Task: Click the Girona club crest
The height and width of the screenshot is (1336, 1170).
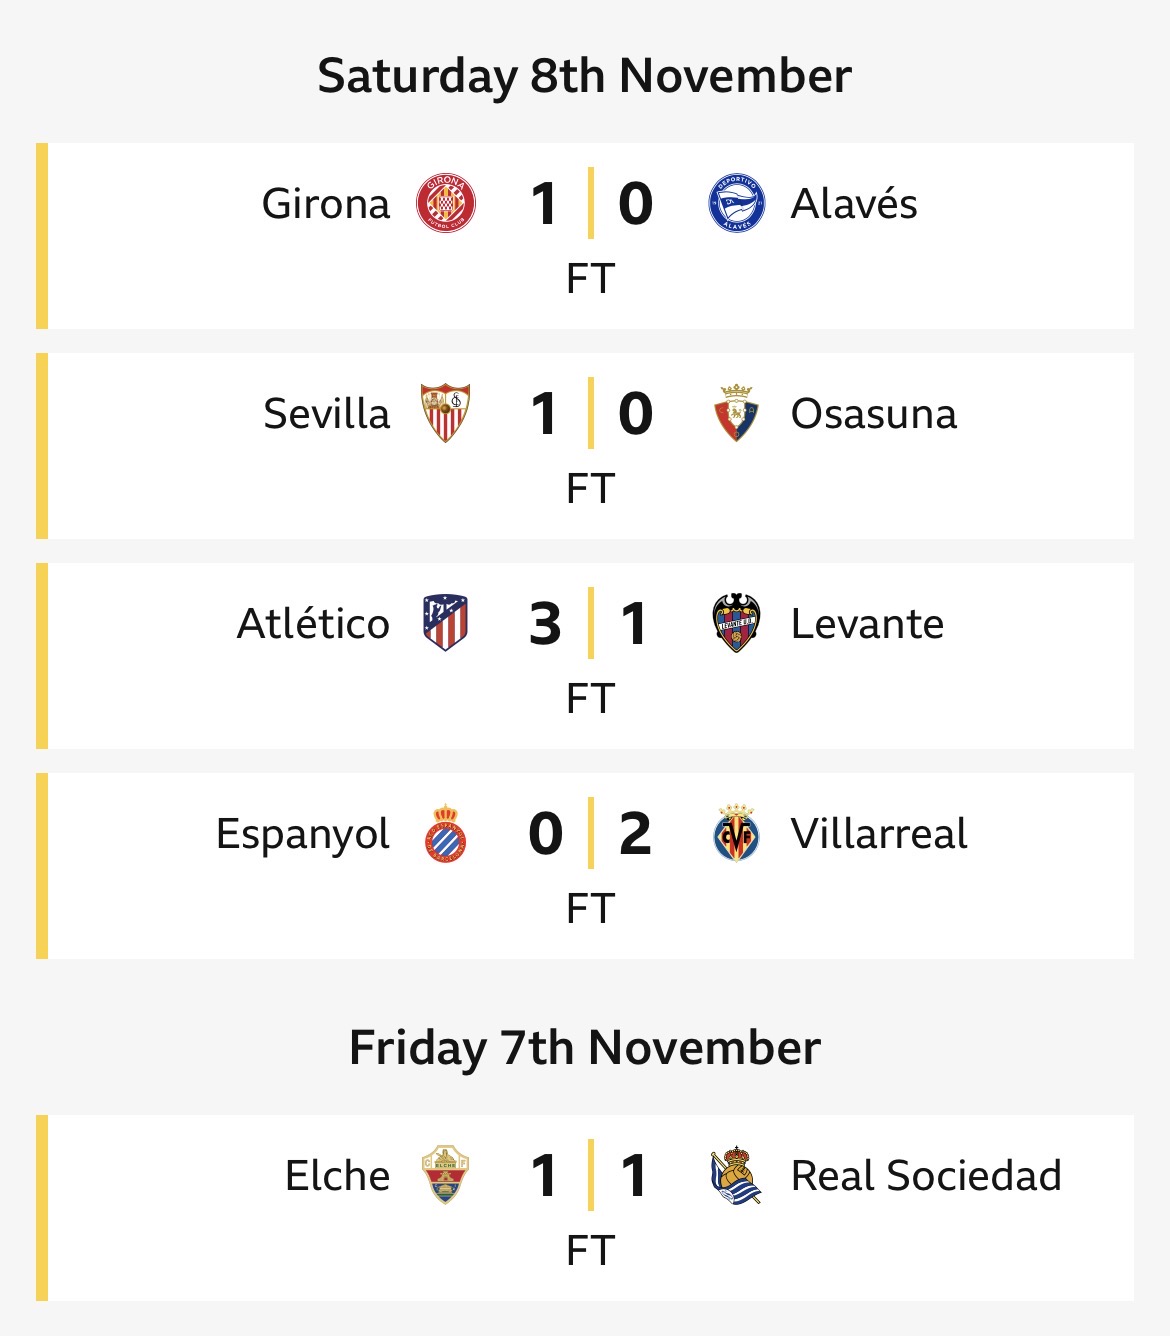Action: (x=446, y=204)
